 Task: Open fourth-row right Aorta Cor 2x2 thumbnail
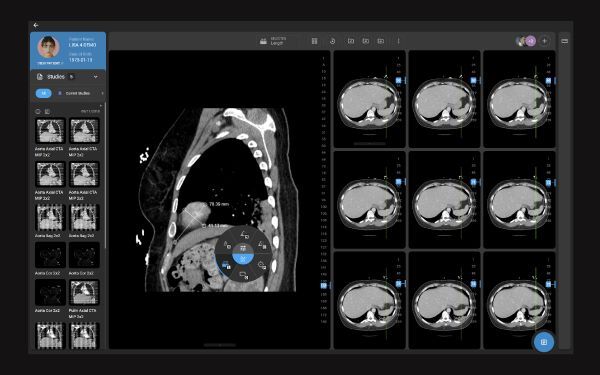[84, 255]
